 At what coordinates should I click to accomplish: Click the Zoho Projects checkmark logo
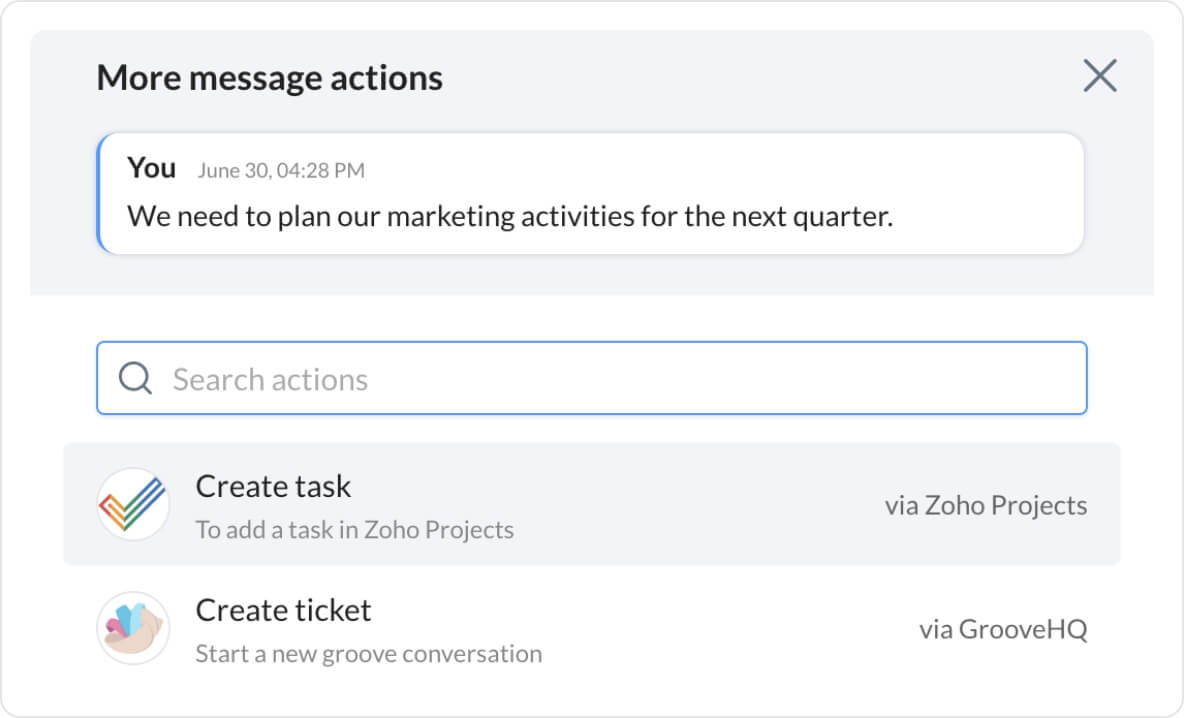click(133, 504)
